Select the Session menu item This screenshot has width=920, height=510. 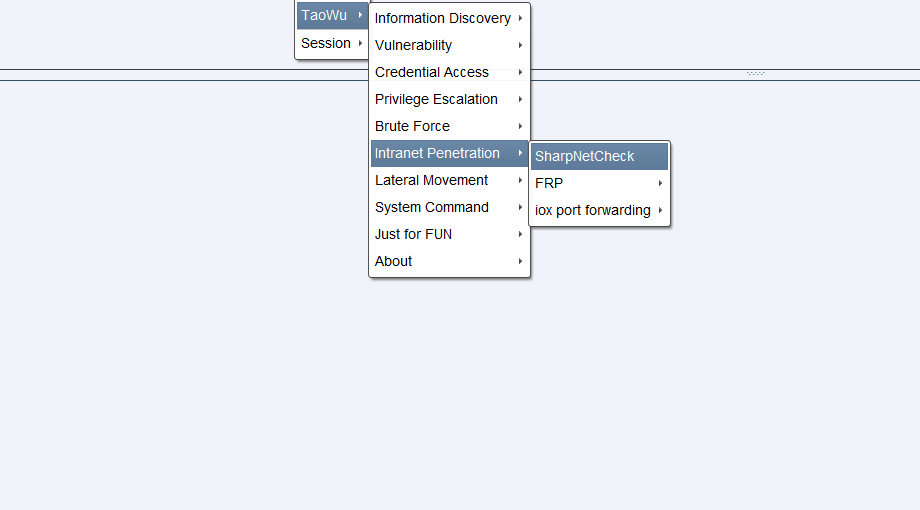coord(326,43)
